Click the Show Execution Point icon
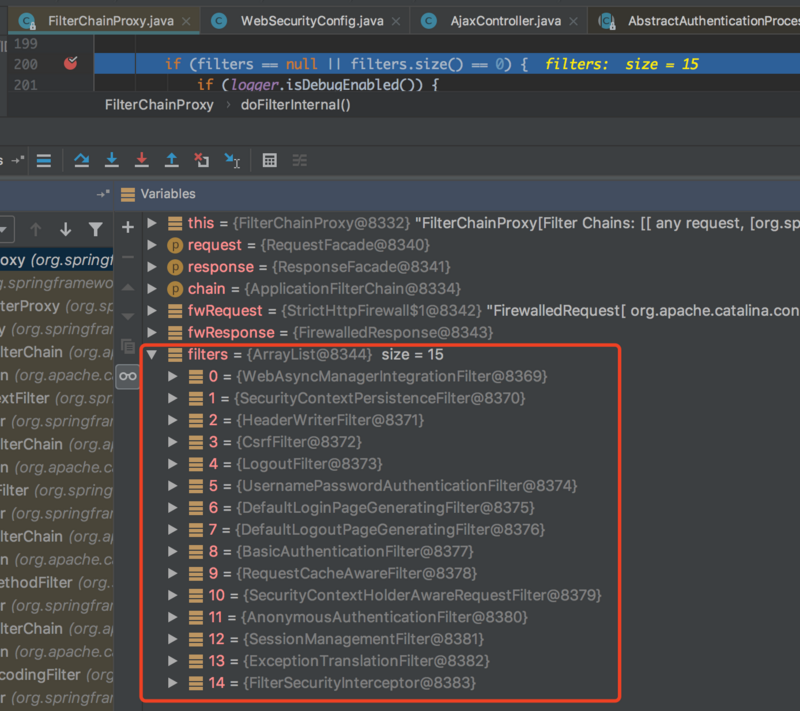The width and height of the screenshot is (800, 711). 44,160
